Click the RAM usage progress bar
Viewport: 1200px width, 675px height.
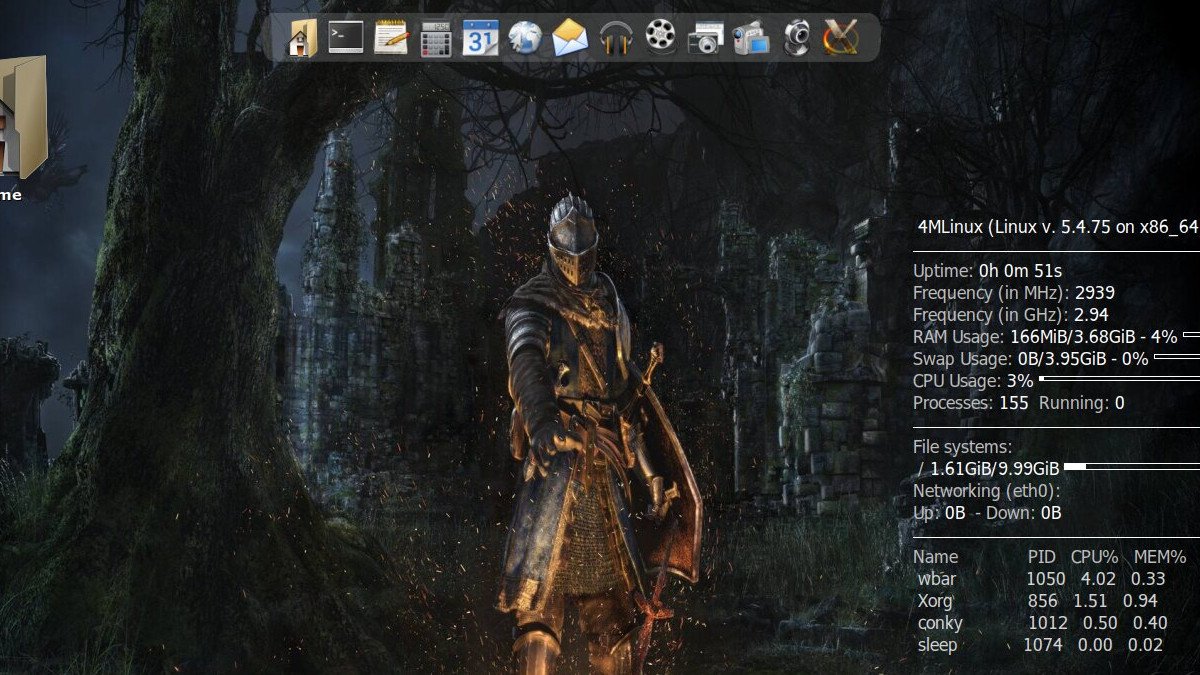click(1191, 337)
